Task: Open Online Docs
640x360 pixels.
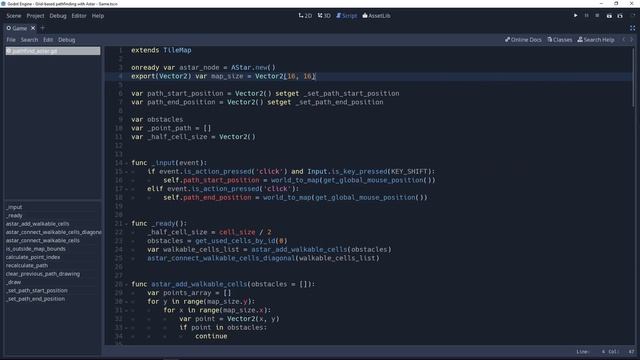Action: point(523,40)
